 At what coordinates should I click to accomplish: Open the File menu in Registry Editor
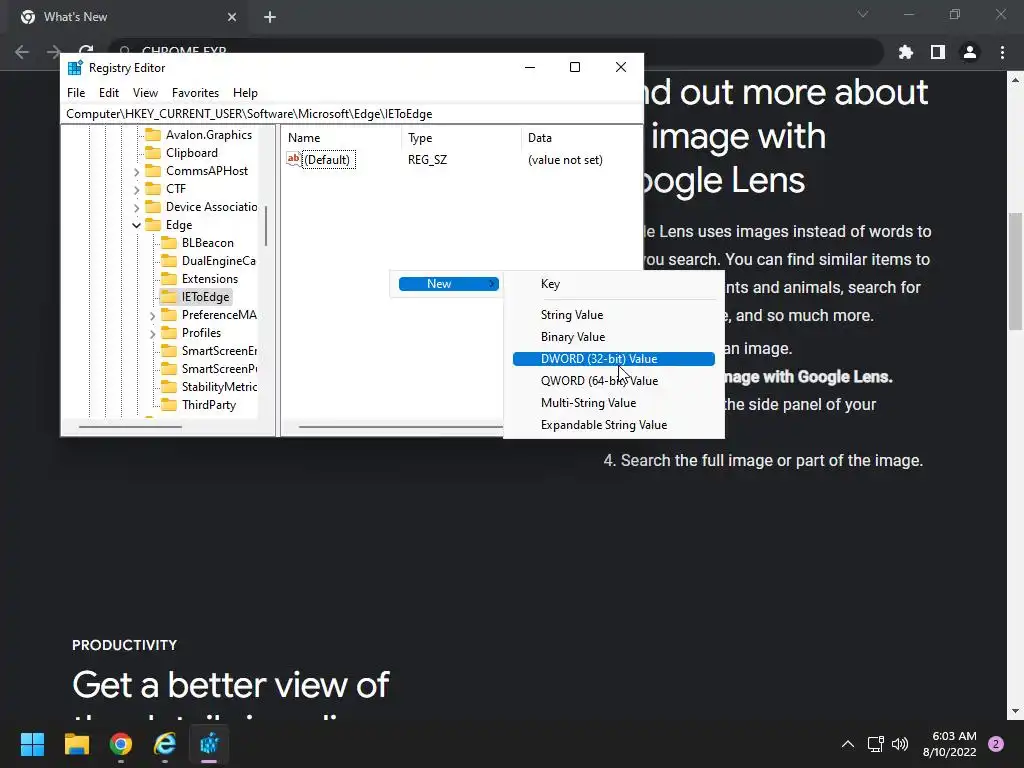(x=76, y=93)
